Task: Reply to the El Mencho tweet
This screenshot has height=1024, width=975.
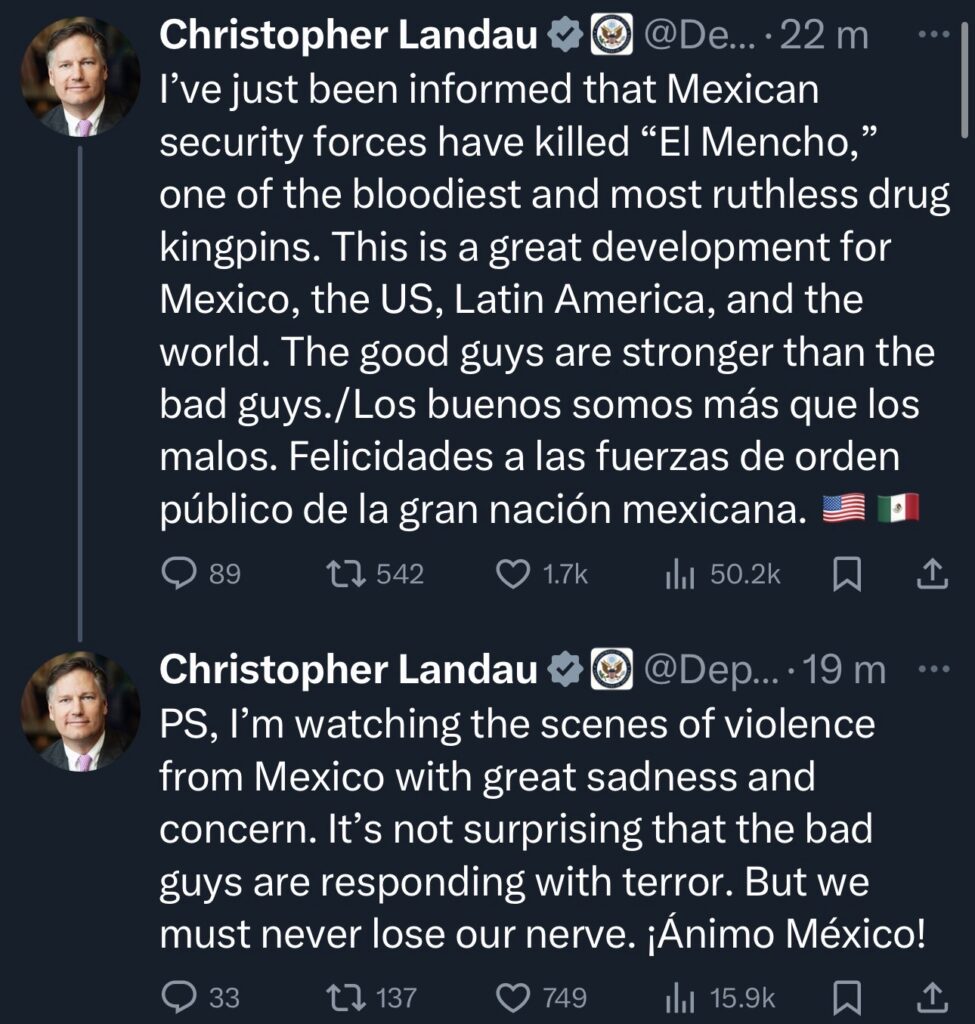Action: (x=178, y=574)
